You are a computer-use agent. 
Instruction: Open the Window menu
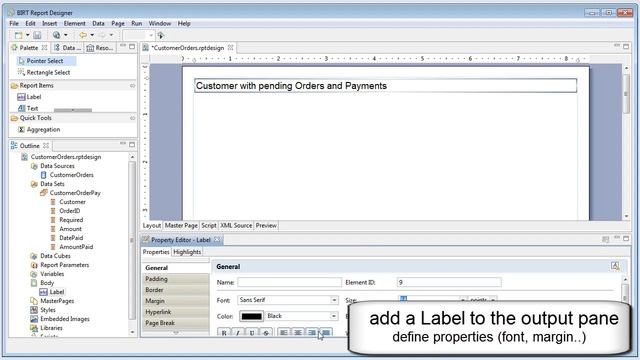160,23
